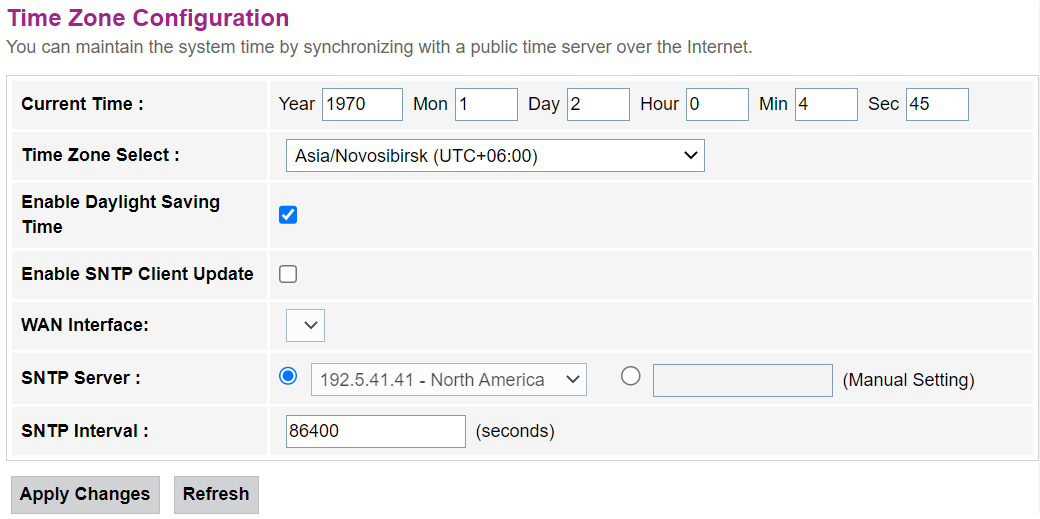Screen dimensions: 1040x519
Task: Check Enable SNTP Client Update checkbox
Action: (288, 274)
